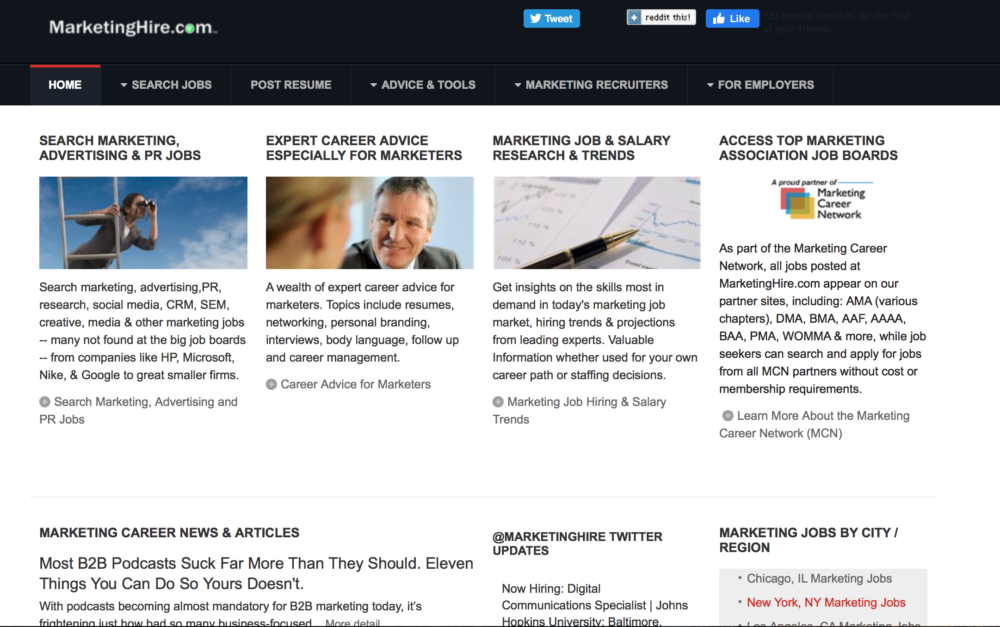Click the reddit this! button

tap(661, 17)
